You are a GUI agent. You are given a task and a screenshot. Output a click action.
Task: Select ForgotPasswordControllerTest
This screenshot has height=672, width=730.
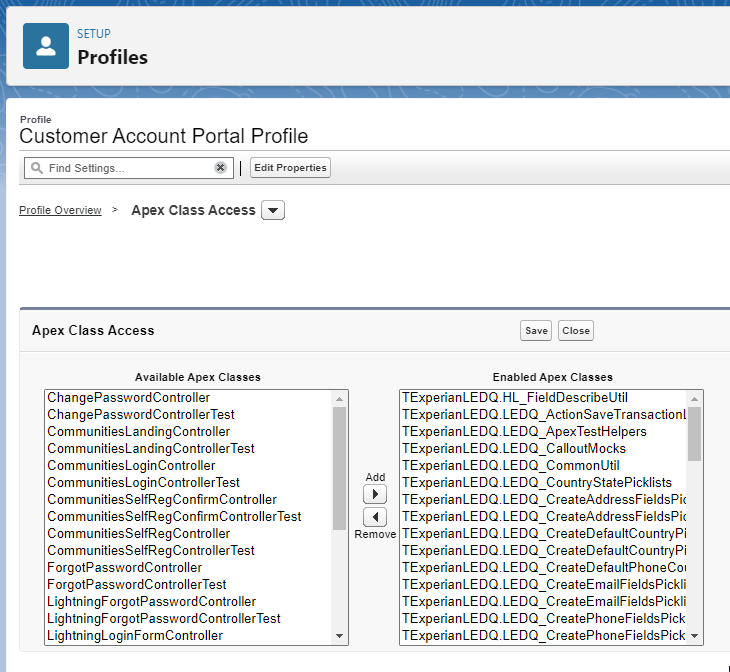189,584
